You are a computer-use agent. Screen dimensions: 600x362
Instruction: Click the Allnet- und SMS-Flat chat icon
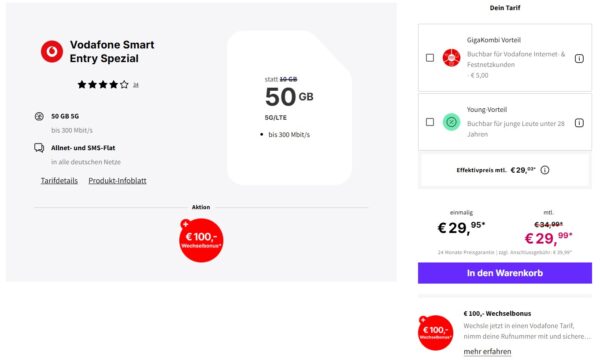coord(39,148)
